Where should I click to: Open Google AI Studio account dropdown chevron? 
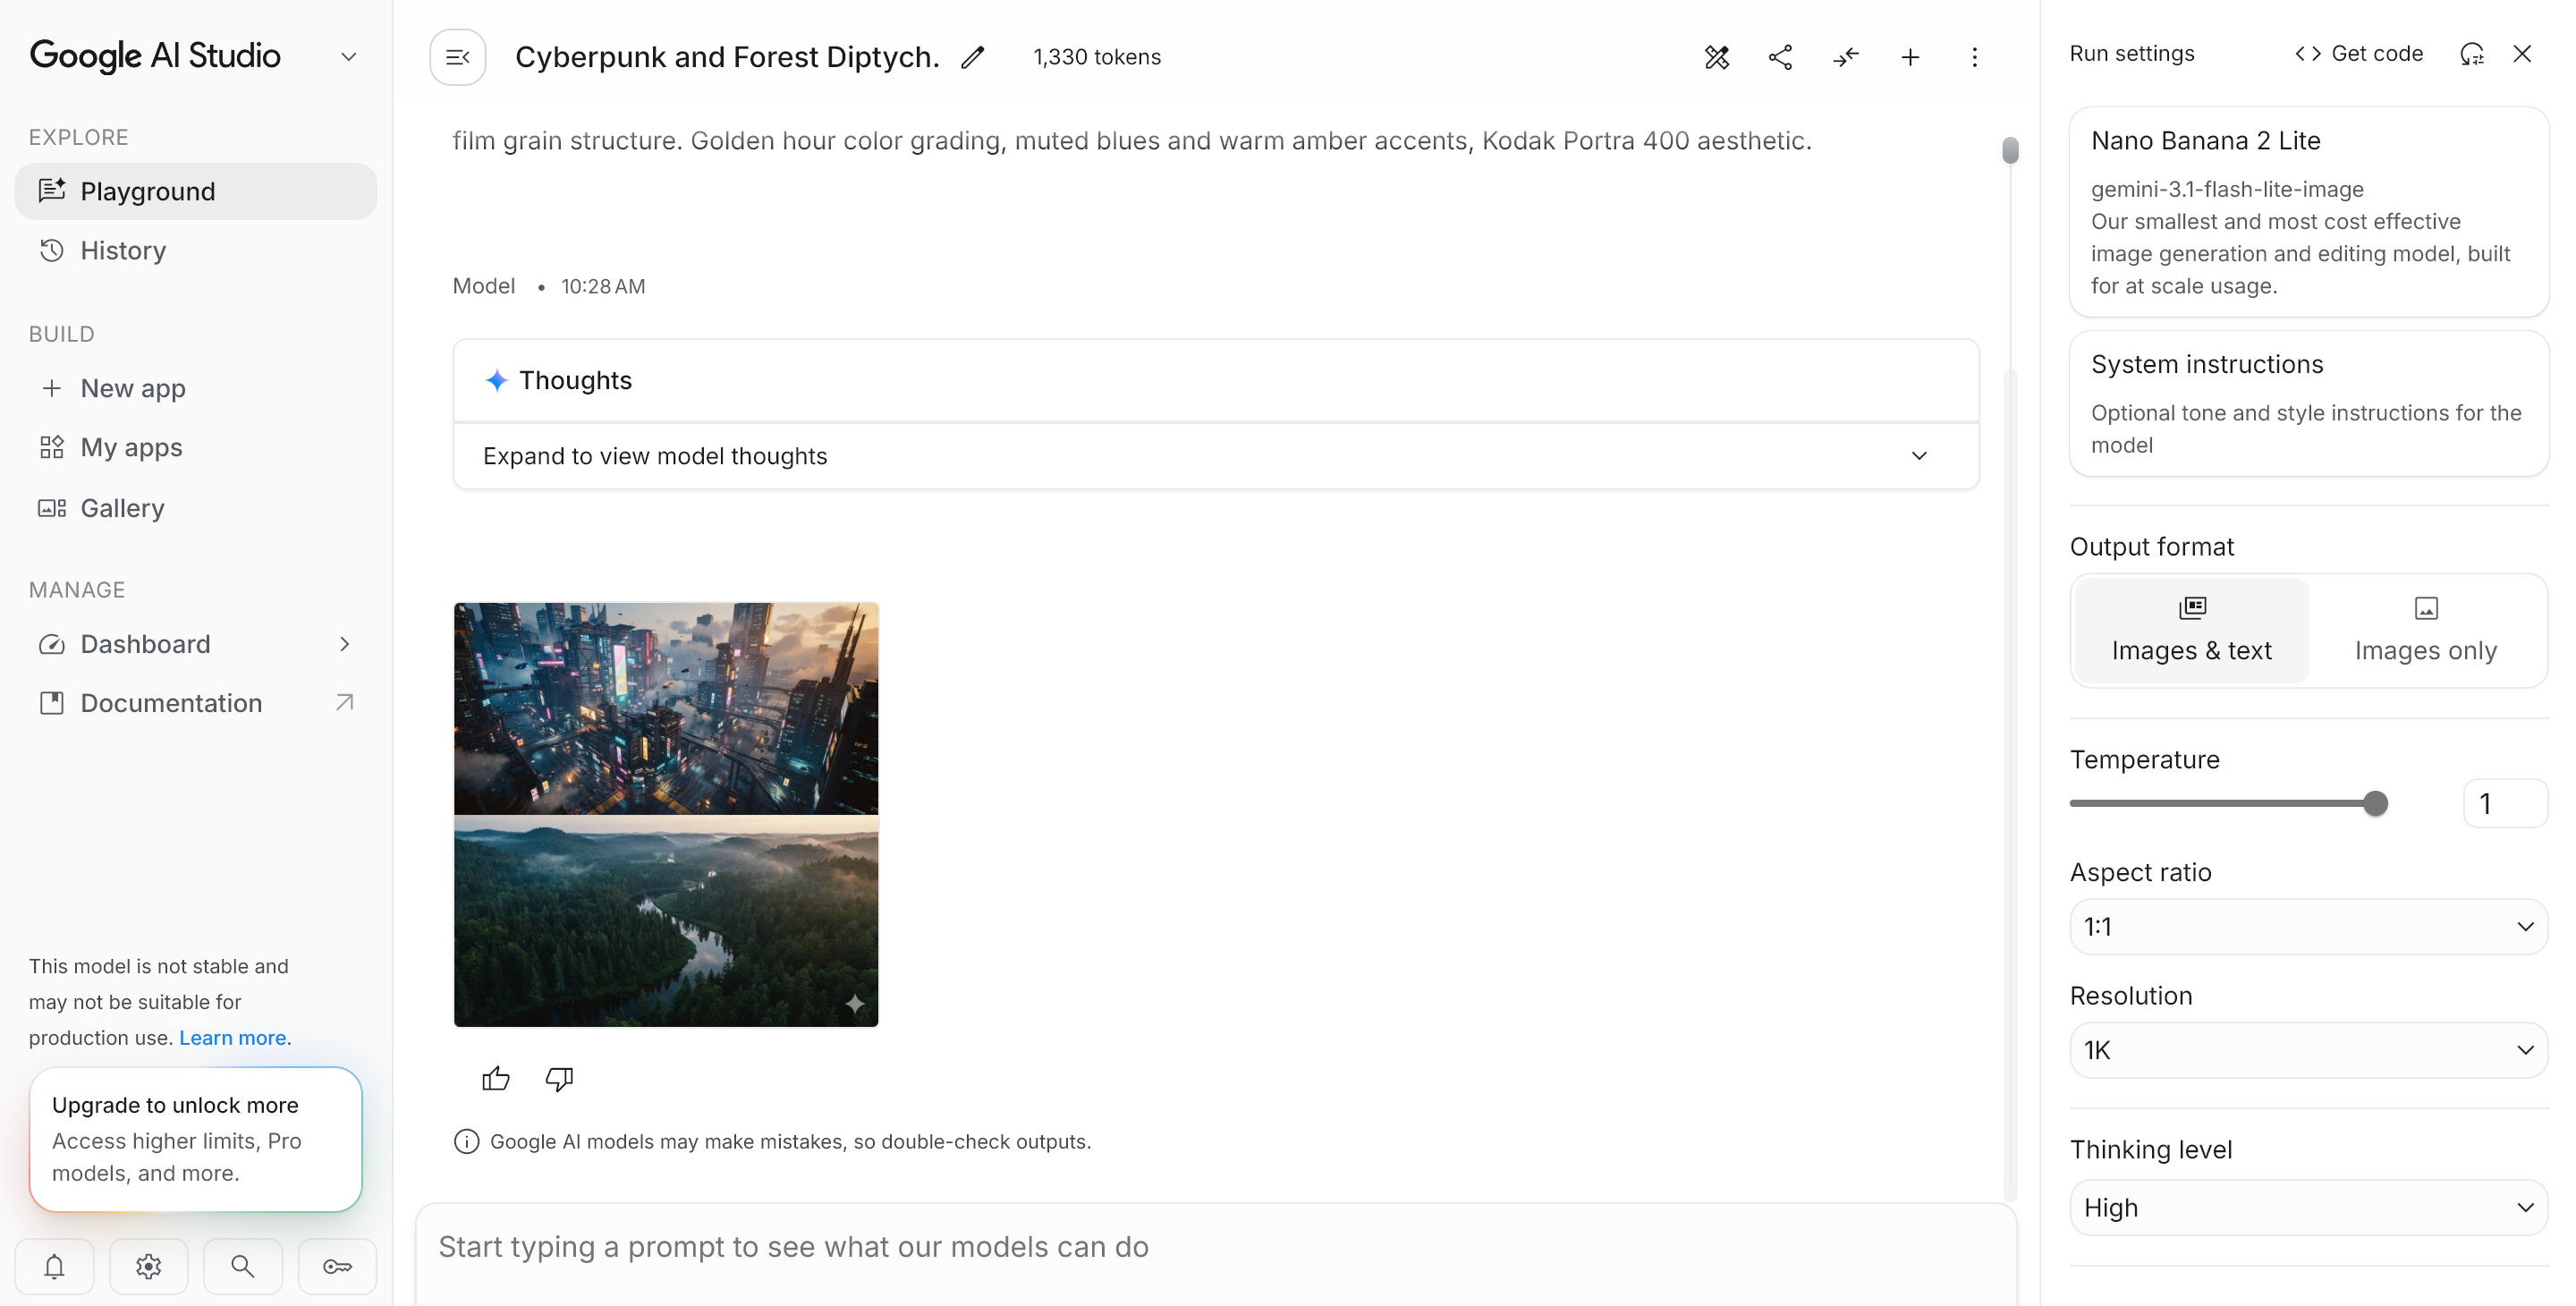point(348,57)
